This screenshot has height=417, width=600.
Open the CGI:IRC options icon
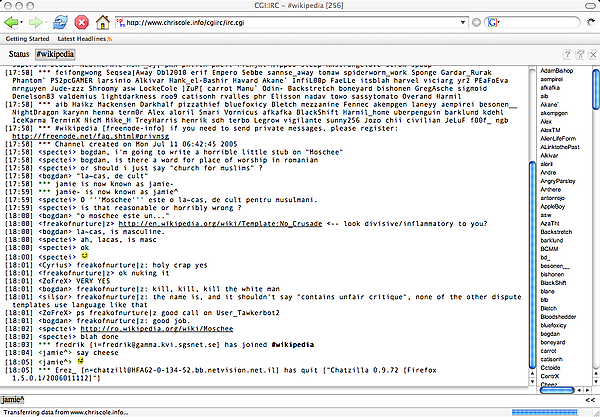click(580, 55)
